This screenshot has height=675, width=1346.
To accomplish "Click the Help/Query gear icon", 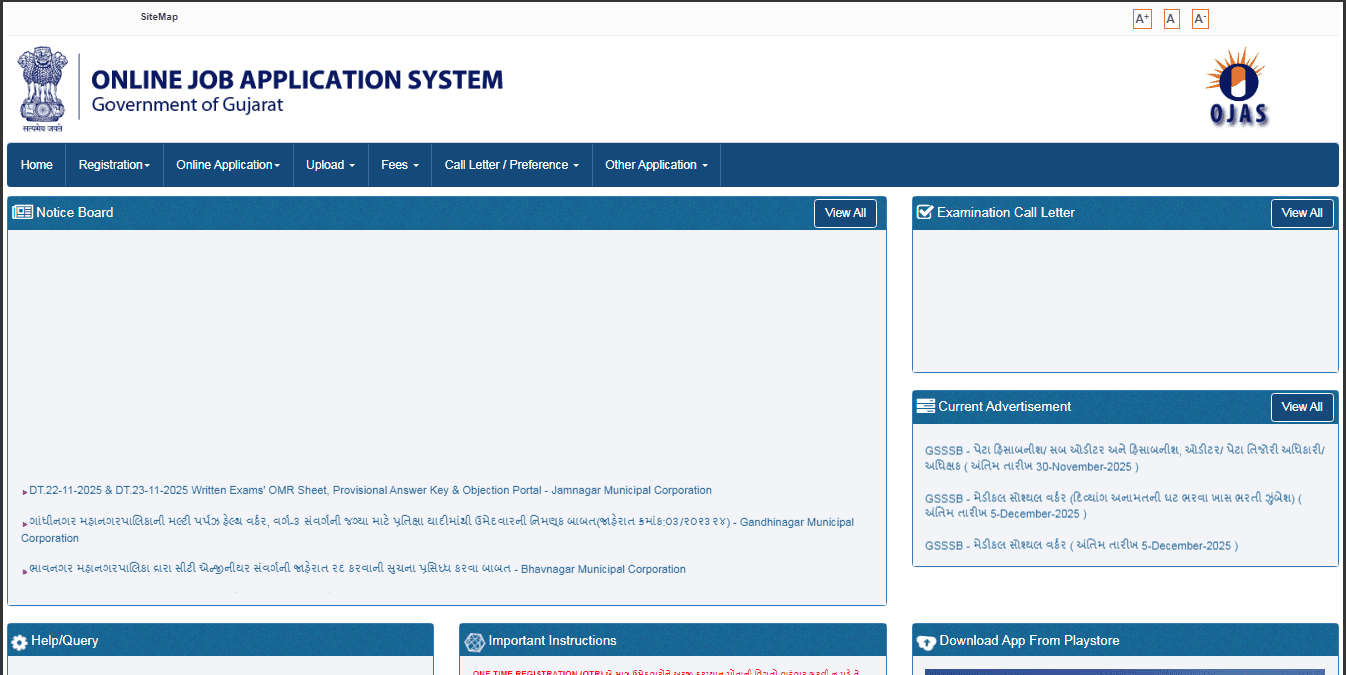I will point(21,640).
